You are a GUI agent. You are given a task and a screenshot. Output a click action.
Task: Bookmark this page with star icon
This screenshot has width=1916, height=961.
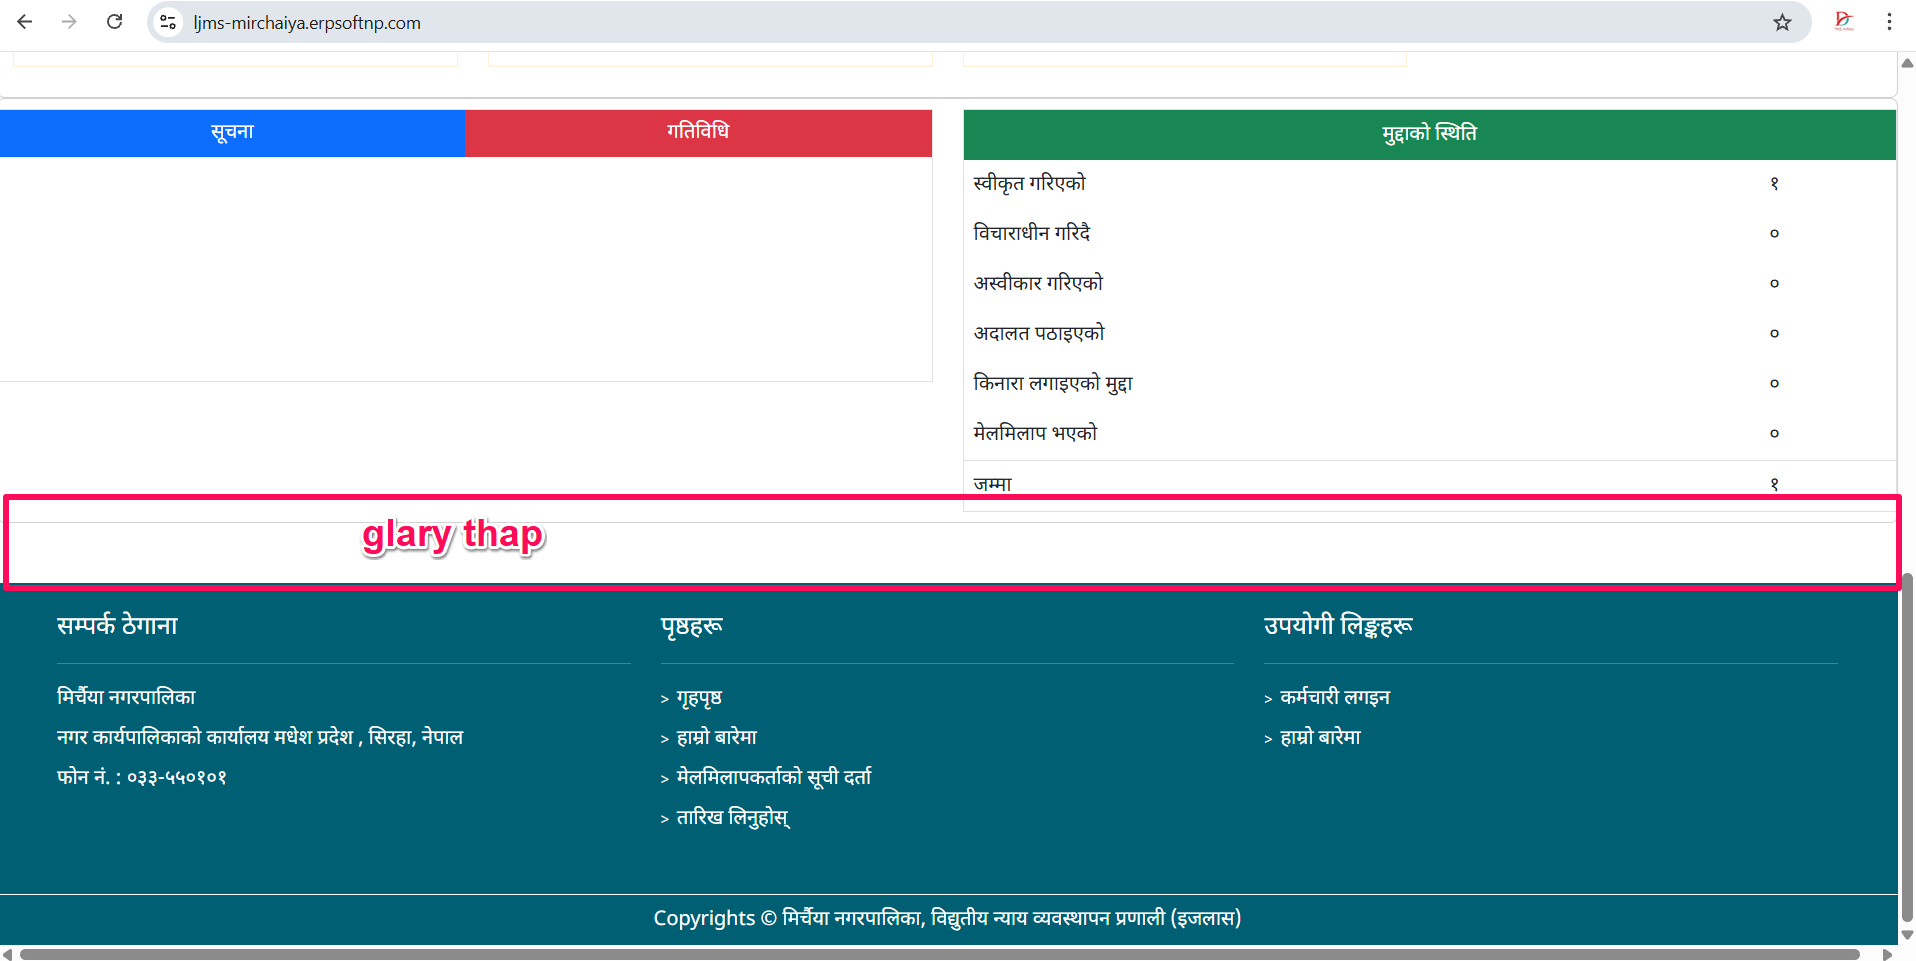pyautogui.click(x=1782, y=22)
